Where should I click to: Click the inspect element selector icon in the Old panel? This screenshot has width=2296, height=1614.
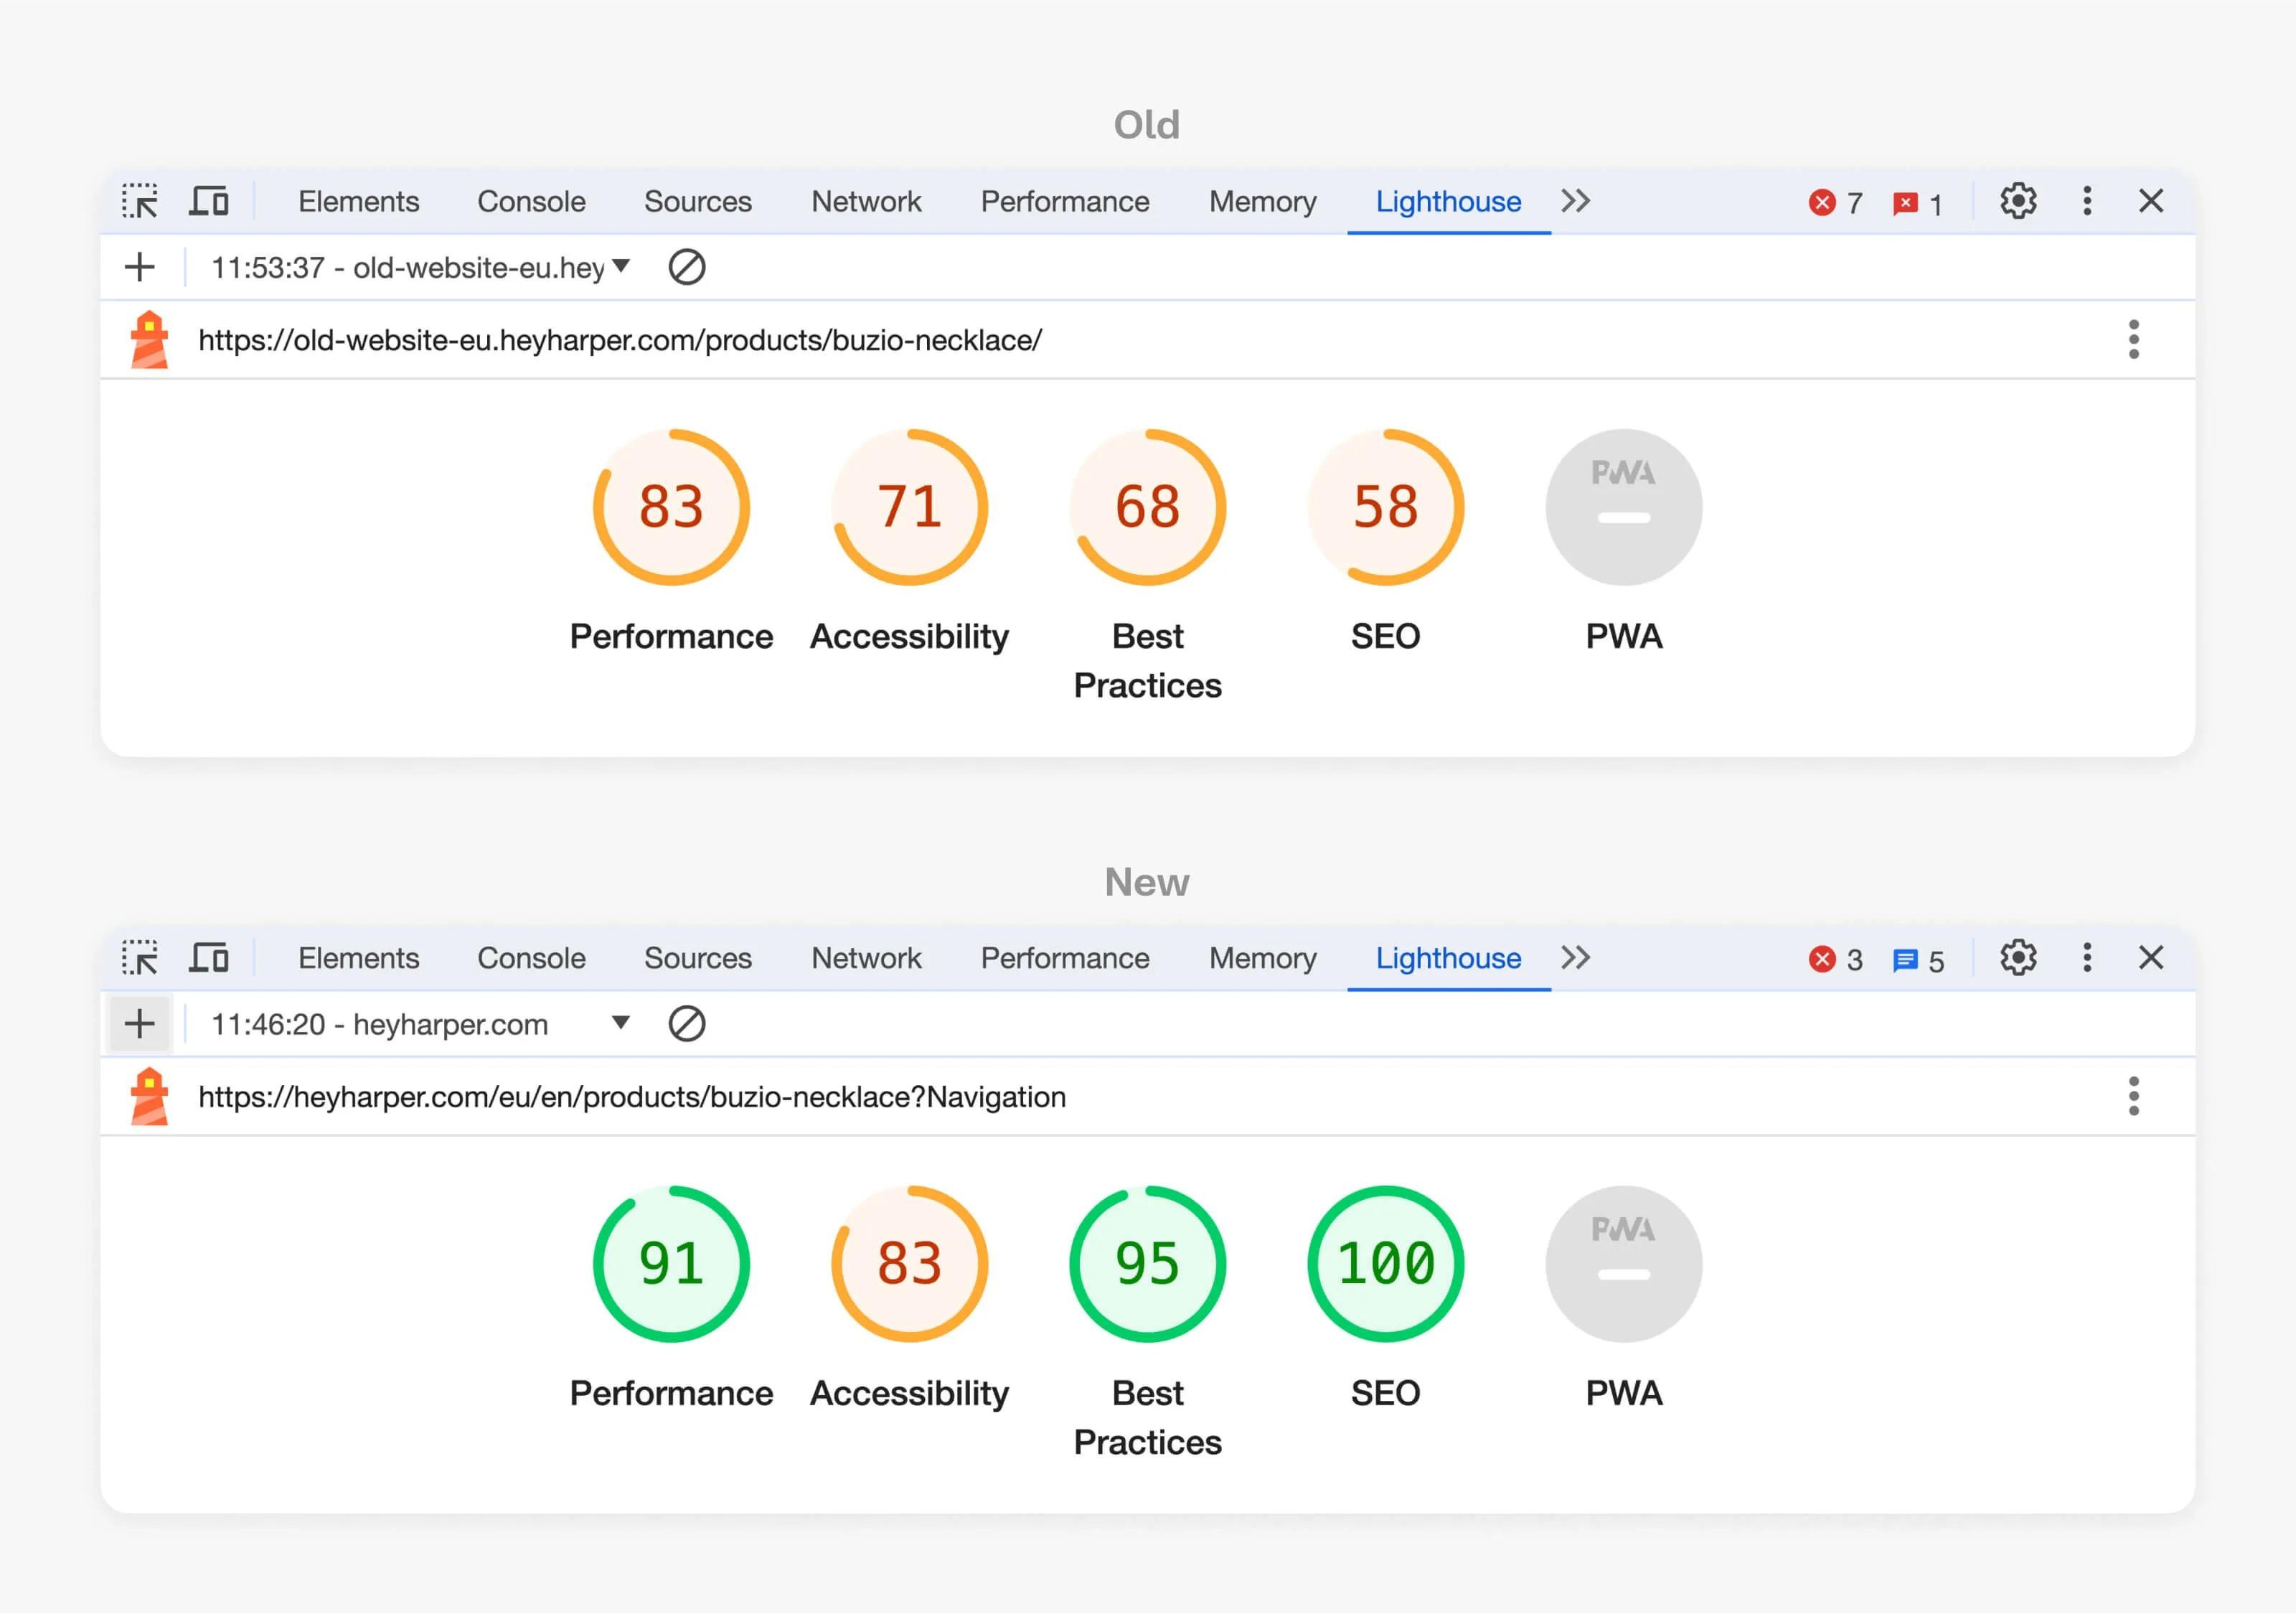click(140, 201)
